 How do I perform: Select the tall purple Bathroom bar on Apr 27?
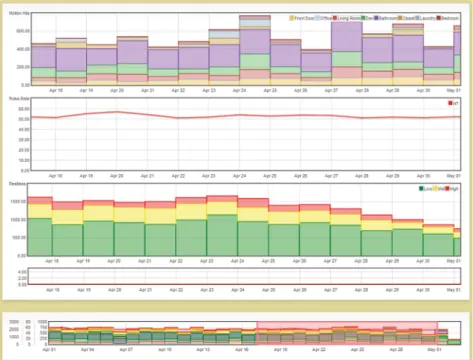(x=347, y=37)
